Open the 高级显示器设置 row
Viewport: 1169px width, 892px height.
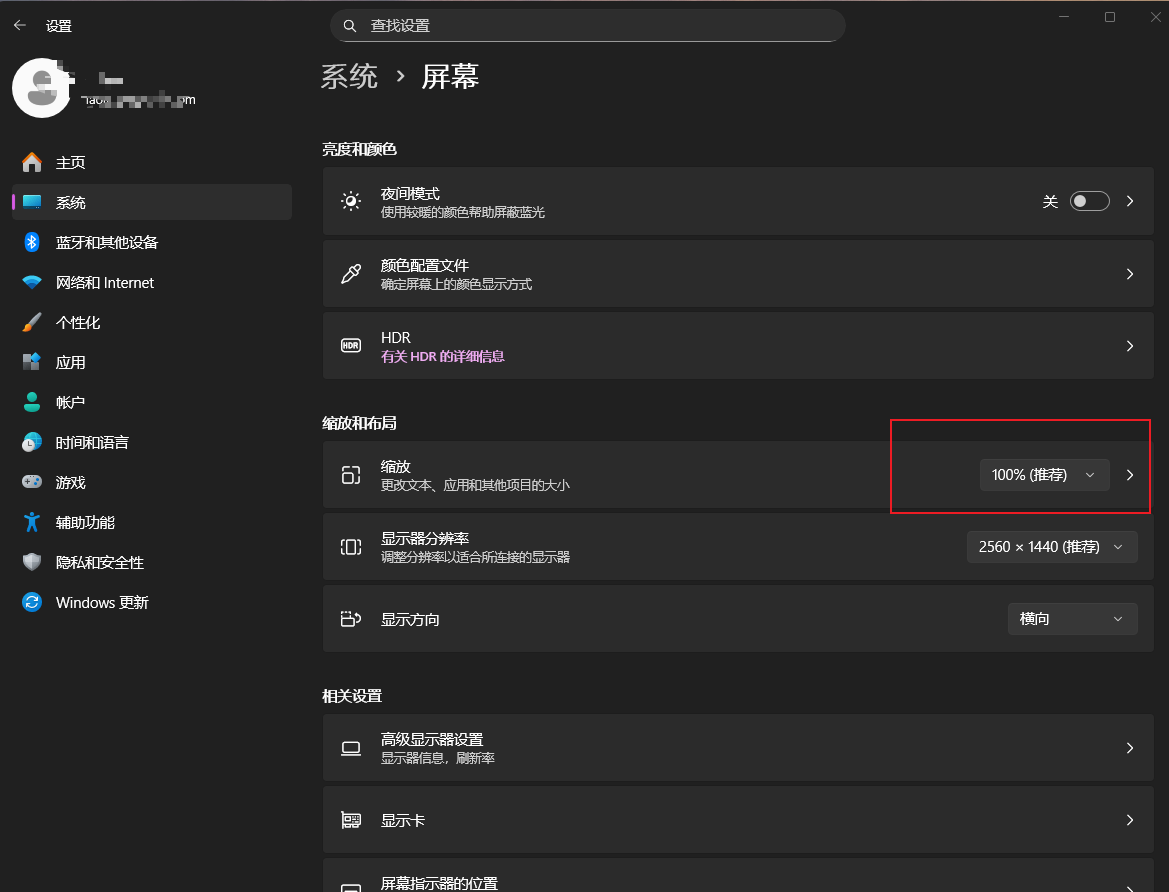738,748
